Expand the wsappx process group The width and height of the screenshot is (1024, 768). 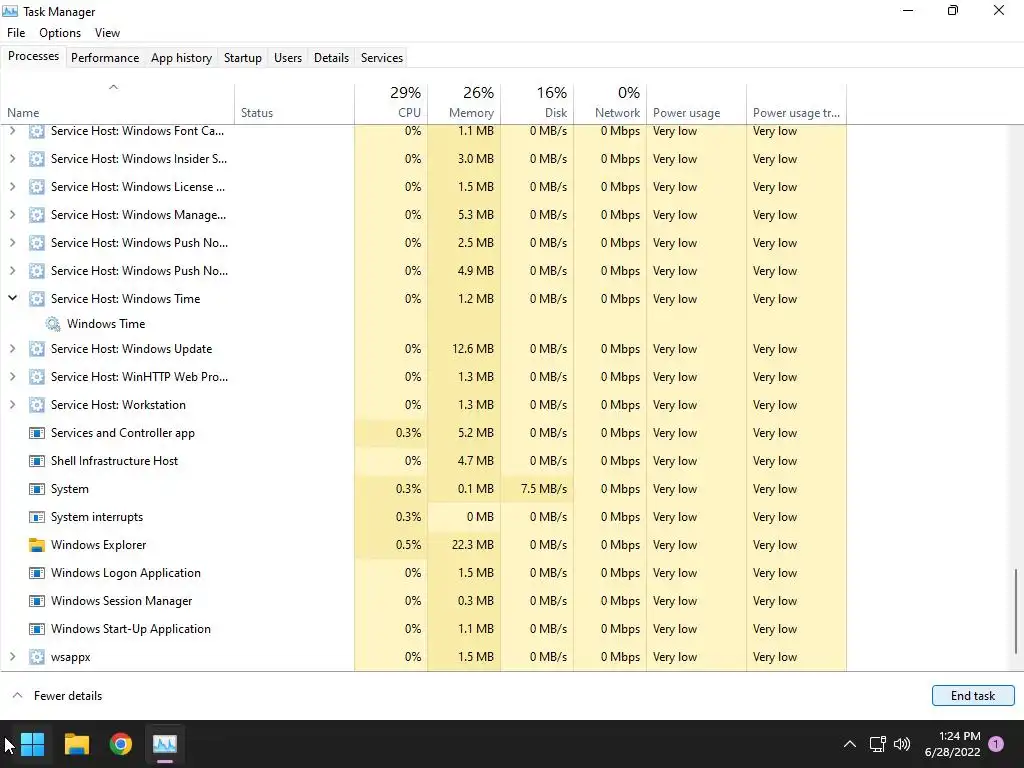point(12,657)
